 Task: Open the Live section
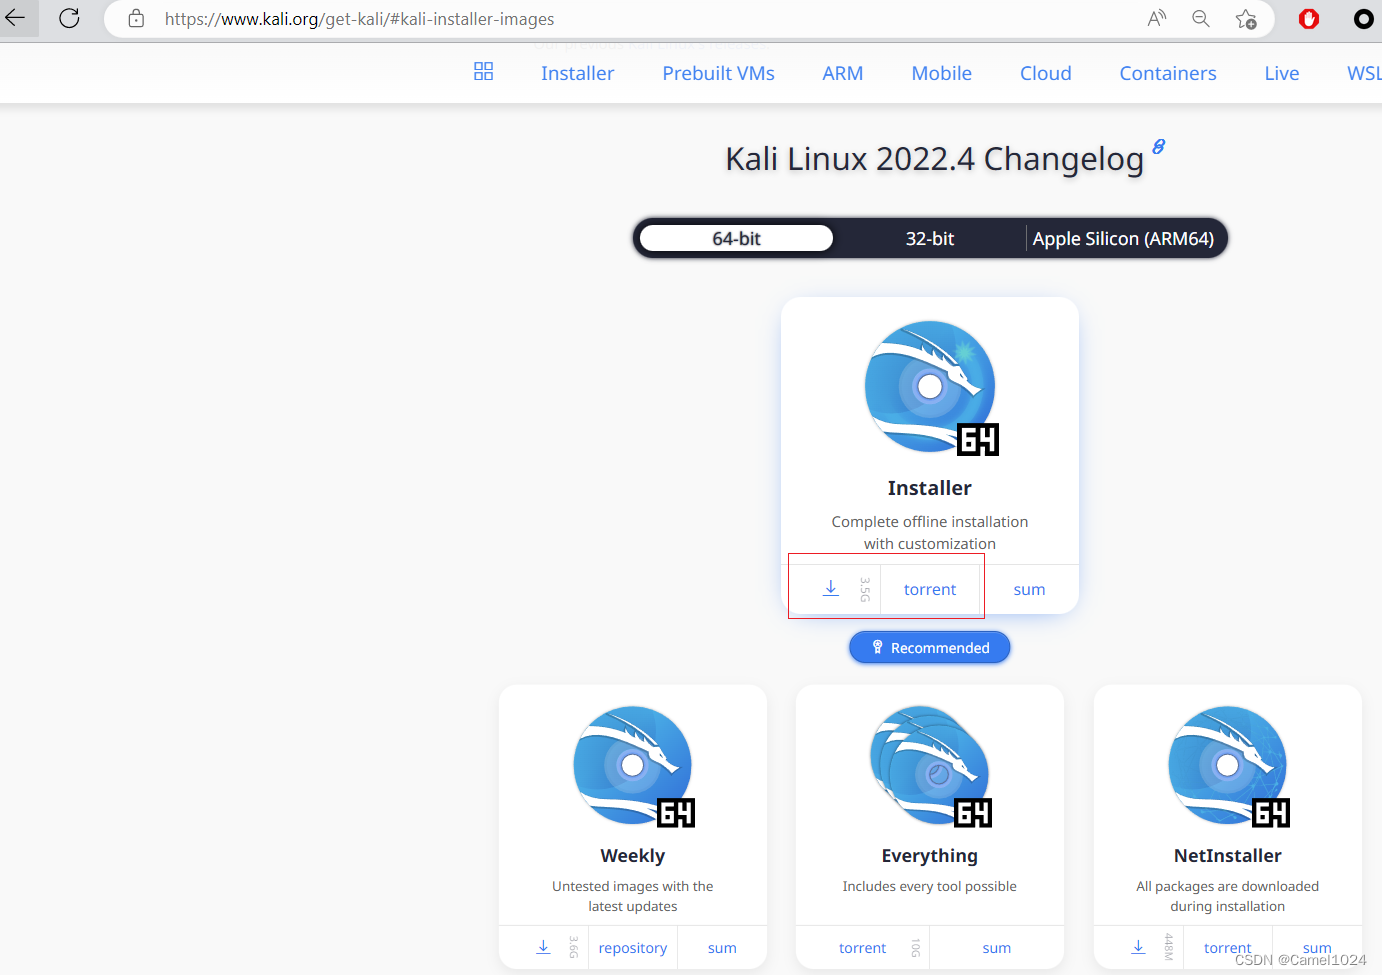1281,73
